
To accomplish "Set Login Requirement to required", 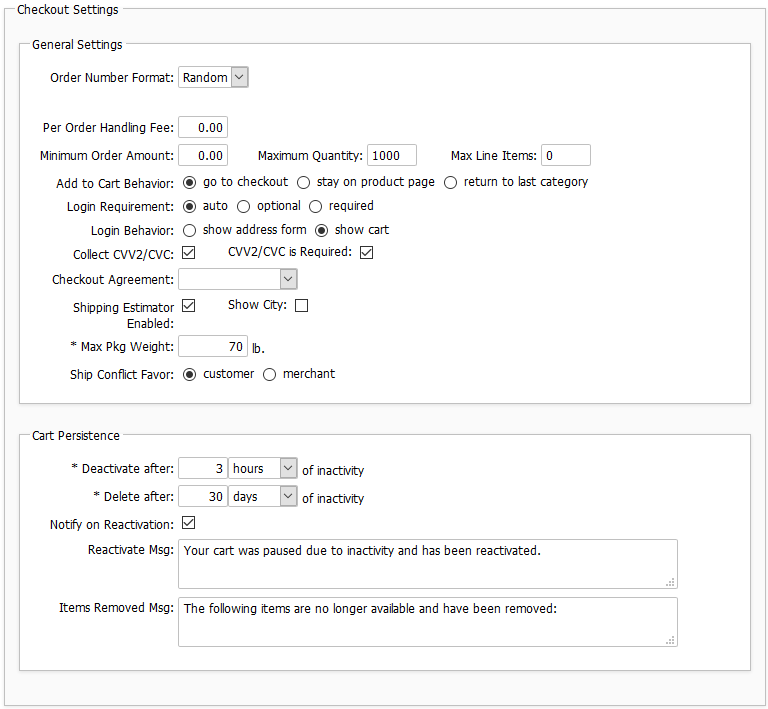I will (x=315, y=206).
